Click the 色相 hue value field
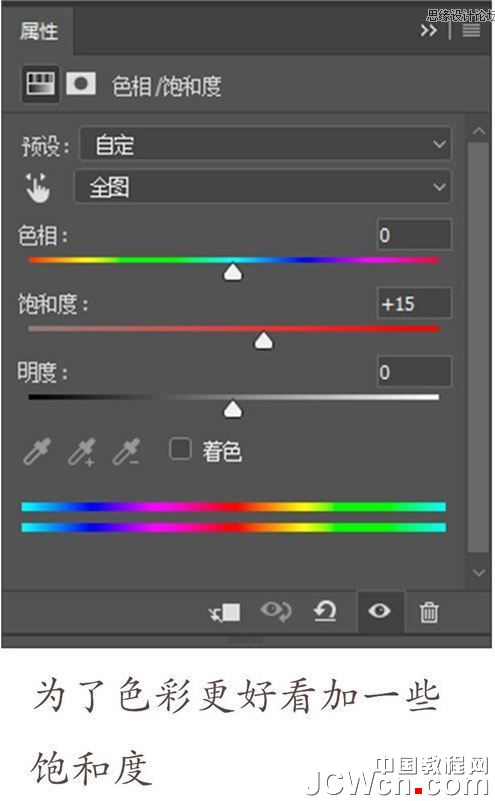 (x=414, y=235)
